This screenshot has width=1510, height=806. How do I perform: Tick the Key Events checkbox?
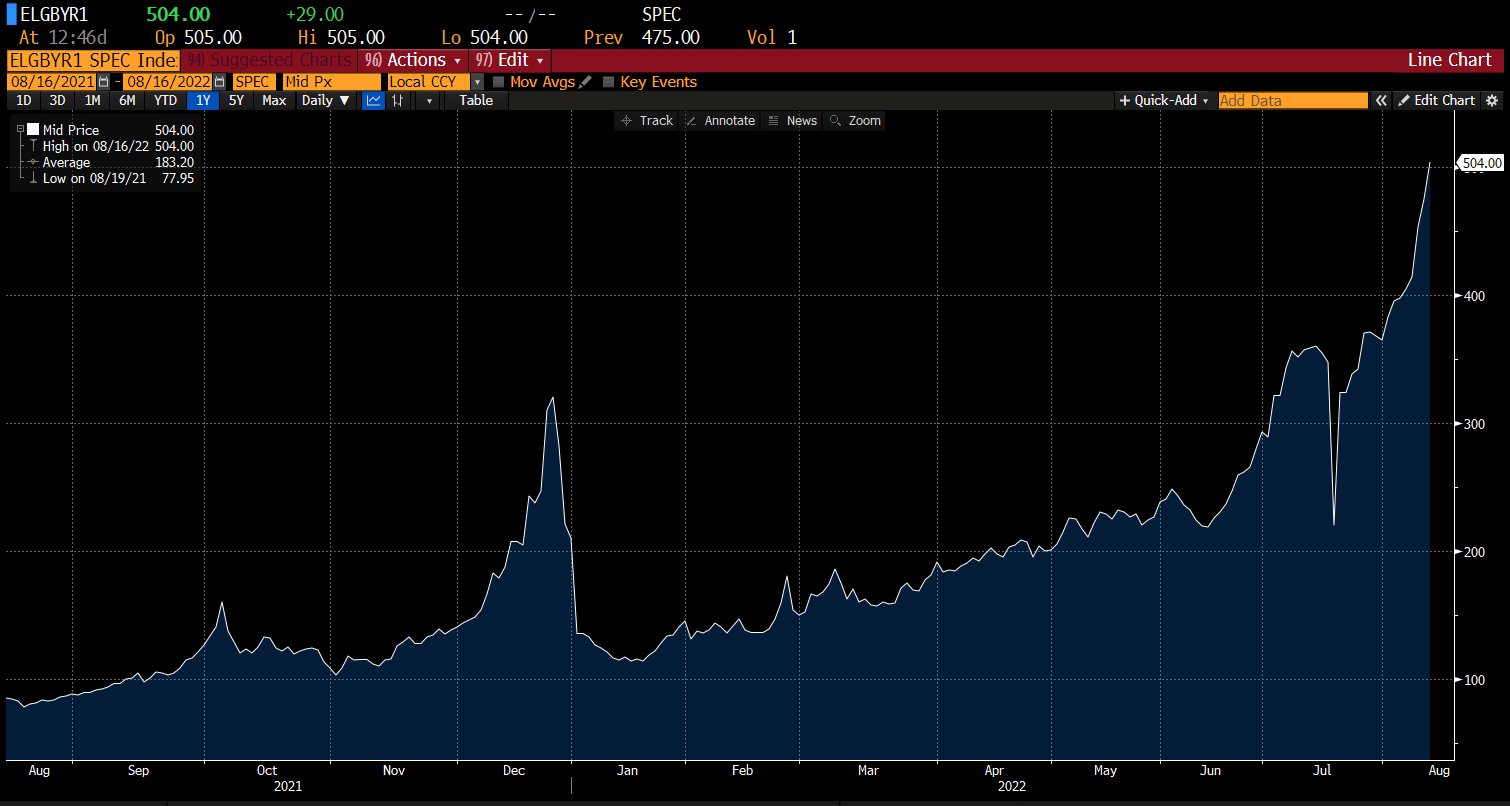click(609, 82)
